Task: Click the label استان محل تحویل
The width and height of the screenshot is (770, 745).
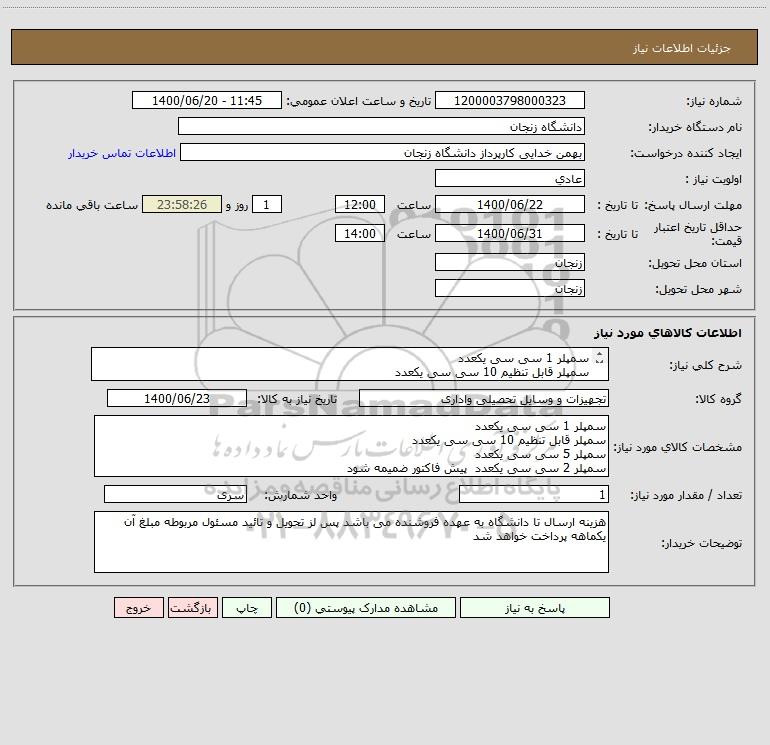Action: tap(695, 263)
